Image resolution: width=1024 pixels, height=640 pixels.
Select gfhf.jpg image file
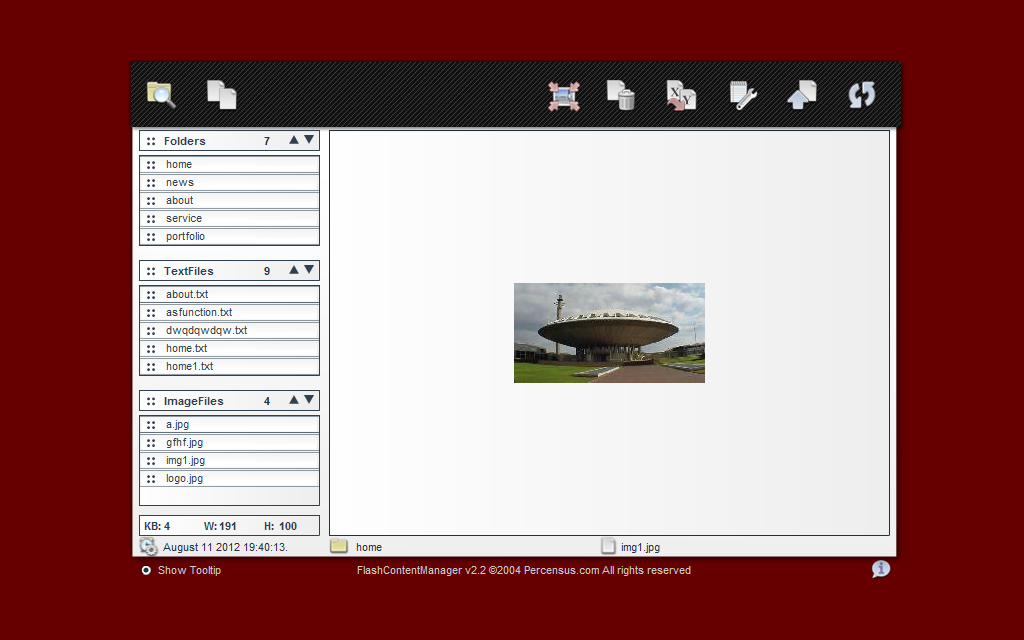[229, 442]
